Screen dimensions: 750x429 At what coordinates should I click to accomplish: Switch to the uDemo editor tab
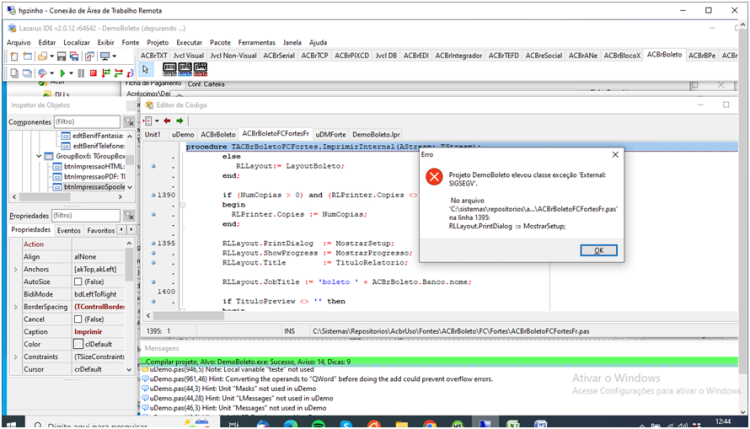[183, 135]
